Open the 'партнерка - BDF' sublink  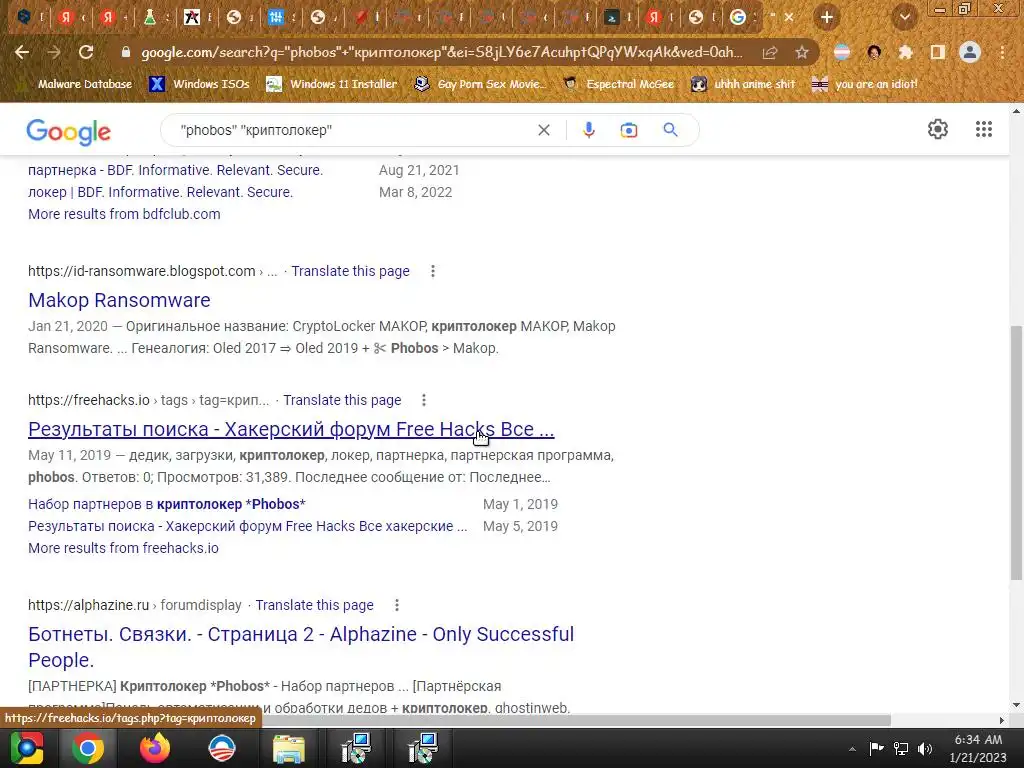click(176, 170)
